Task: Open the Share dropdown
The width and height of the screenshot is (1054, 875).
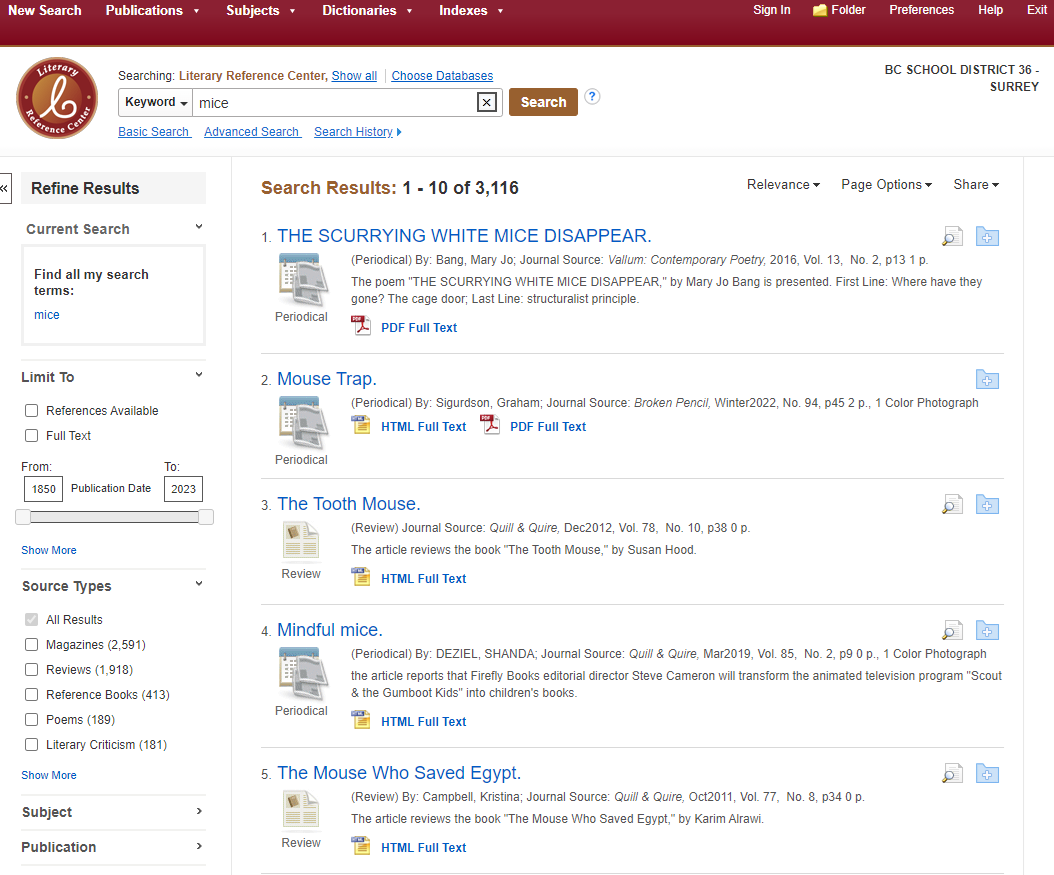Action: pyautogui.click(x=976, y=185)
